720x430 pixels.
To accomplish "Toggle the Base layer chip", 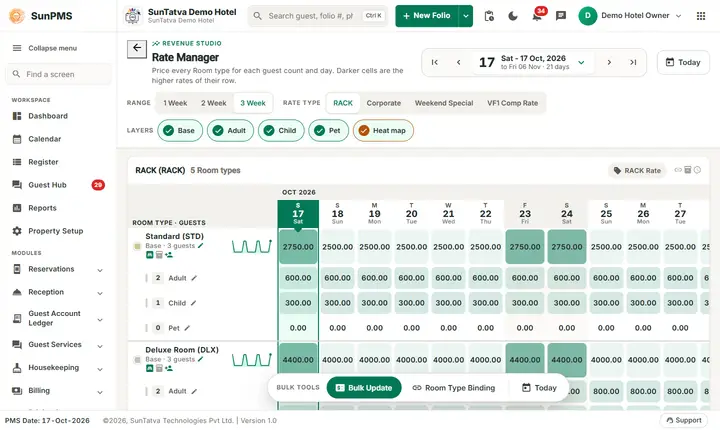I will pyautogui.click(x=180, y=131).
